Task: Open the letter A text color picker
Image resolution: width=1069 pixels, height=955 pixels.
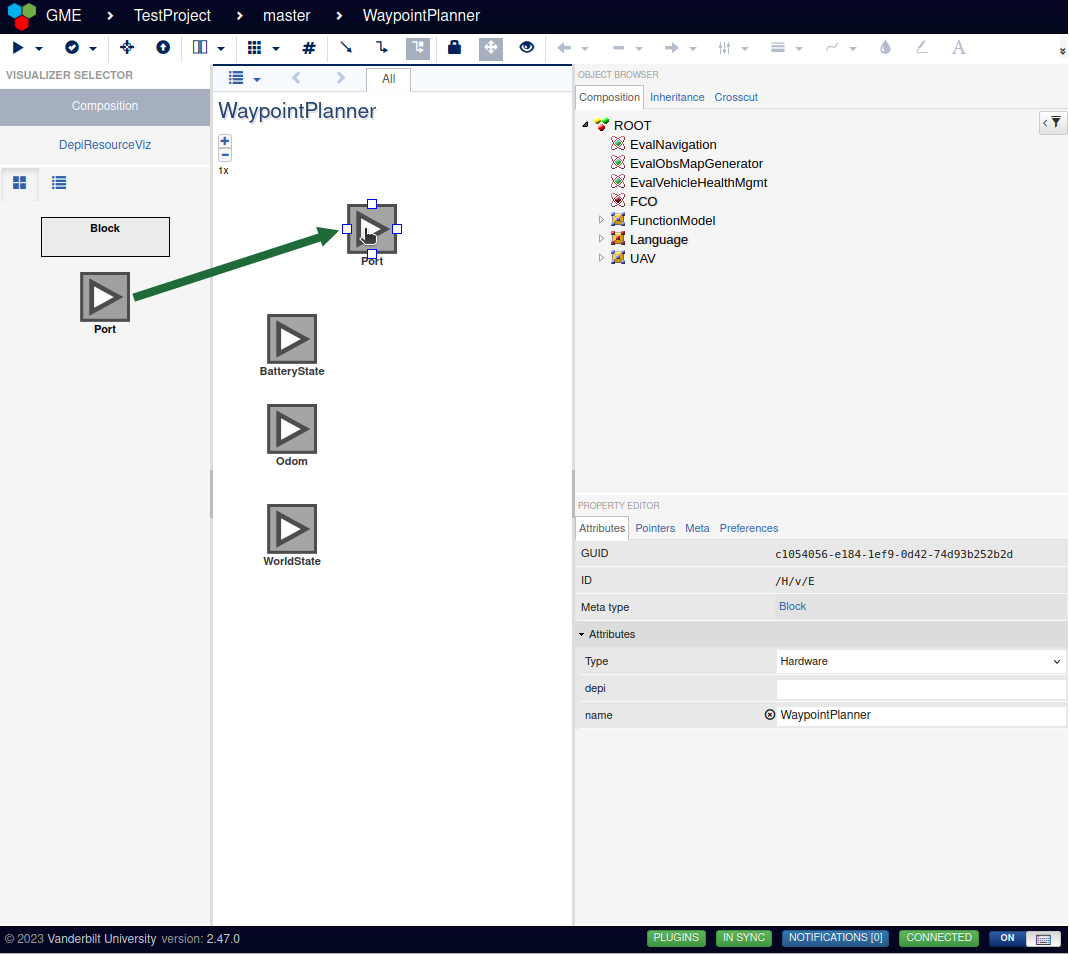Action: [959, 48]
